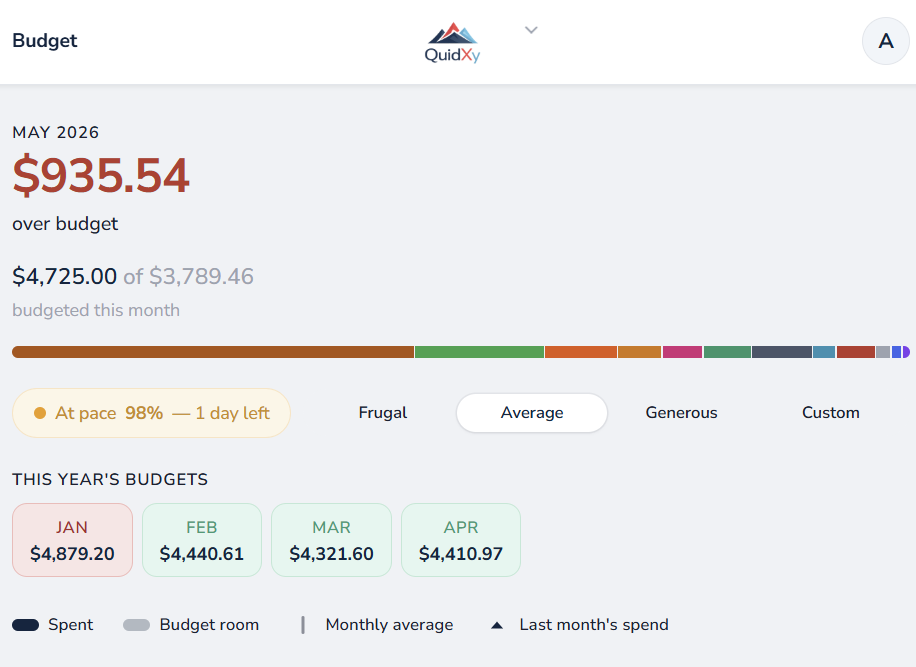Screen dimensions: 916x667
Task: Open the APR $4,410.97 budget card
Action: 461,540
